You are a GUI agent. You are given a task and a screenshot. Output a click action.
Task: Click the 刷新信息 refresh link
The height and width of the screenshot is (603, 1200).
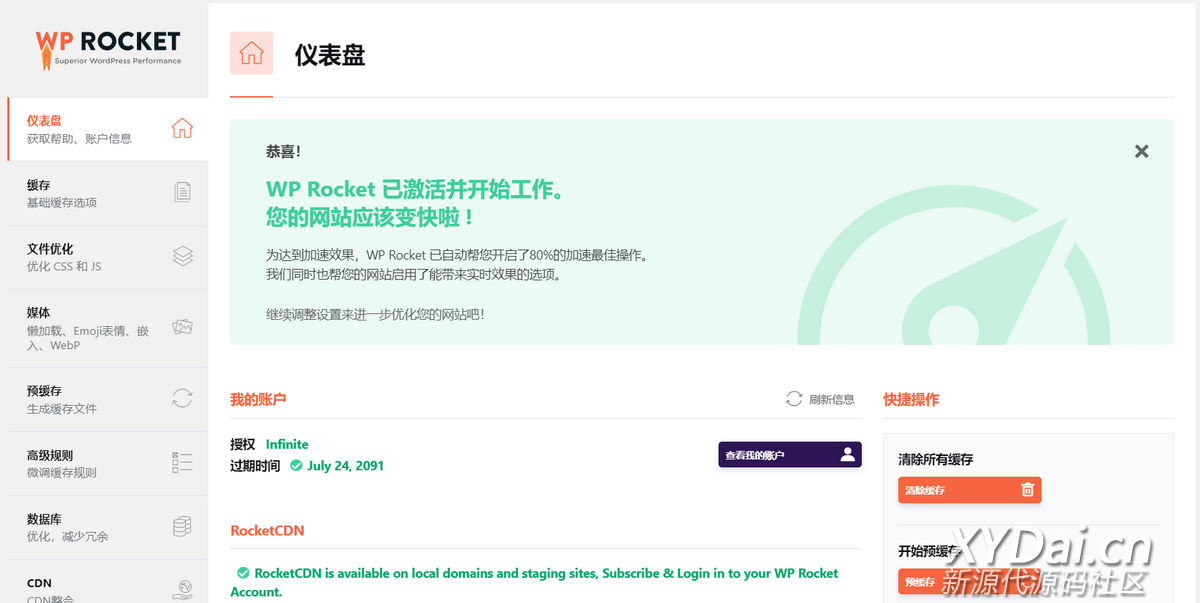[821, 399]
